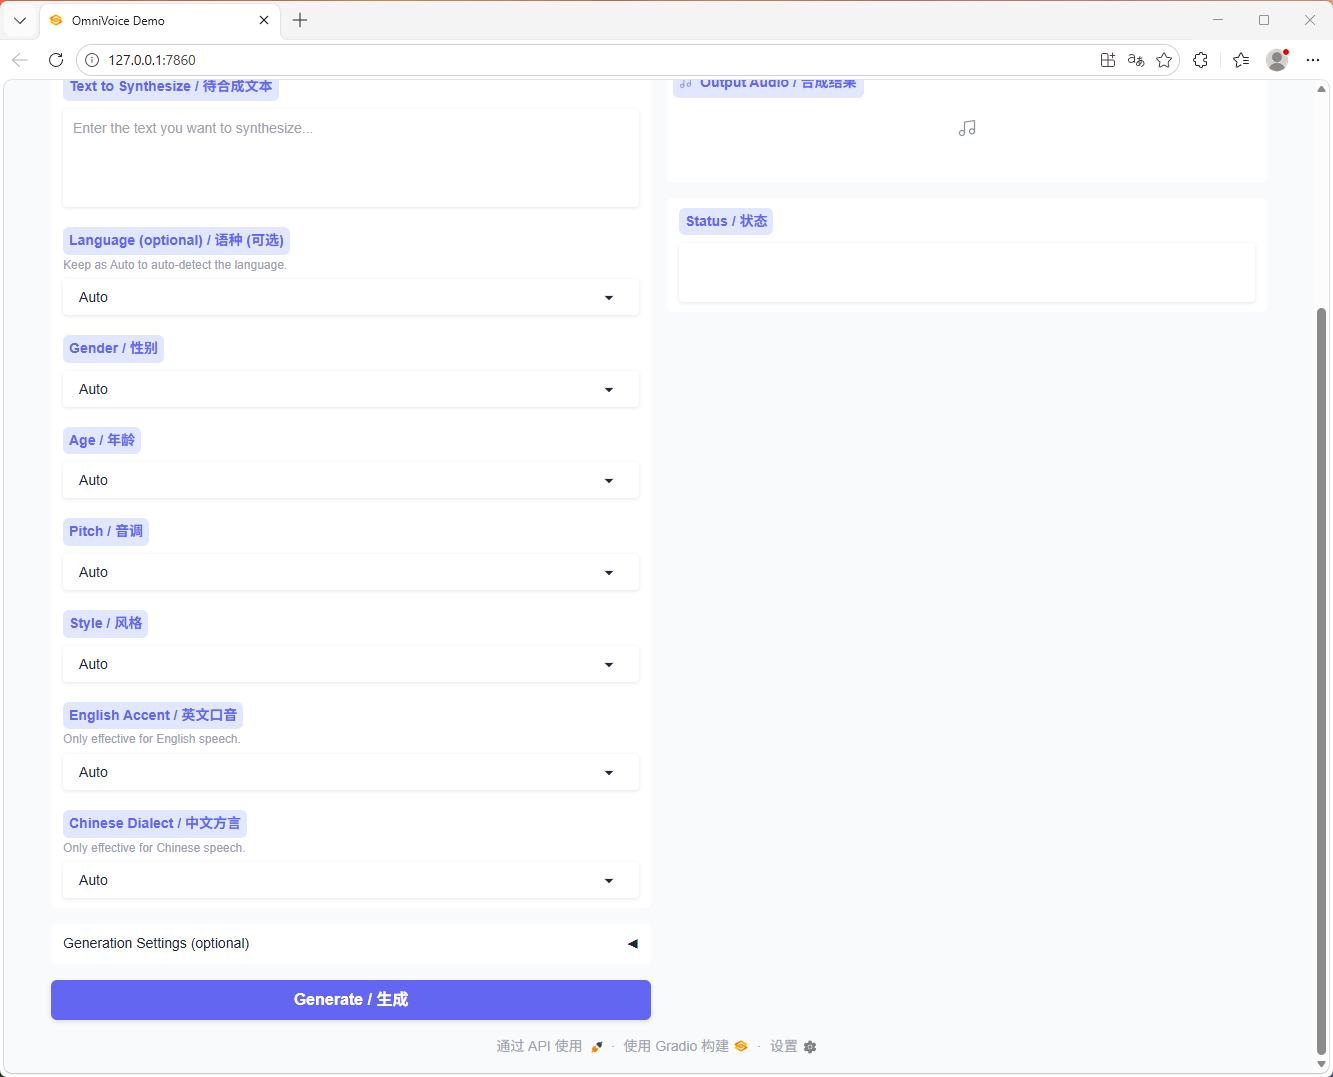
Task: Click the page vertical scrollbar thumb
Action: pyautogui.click(x=1321, y=680)
